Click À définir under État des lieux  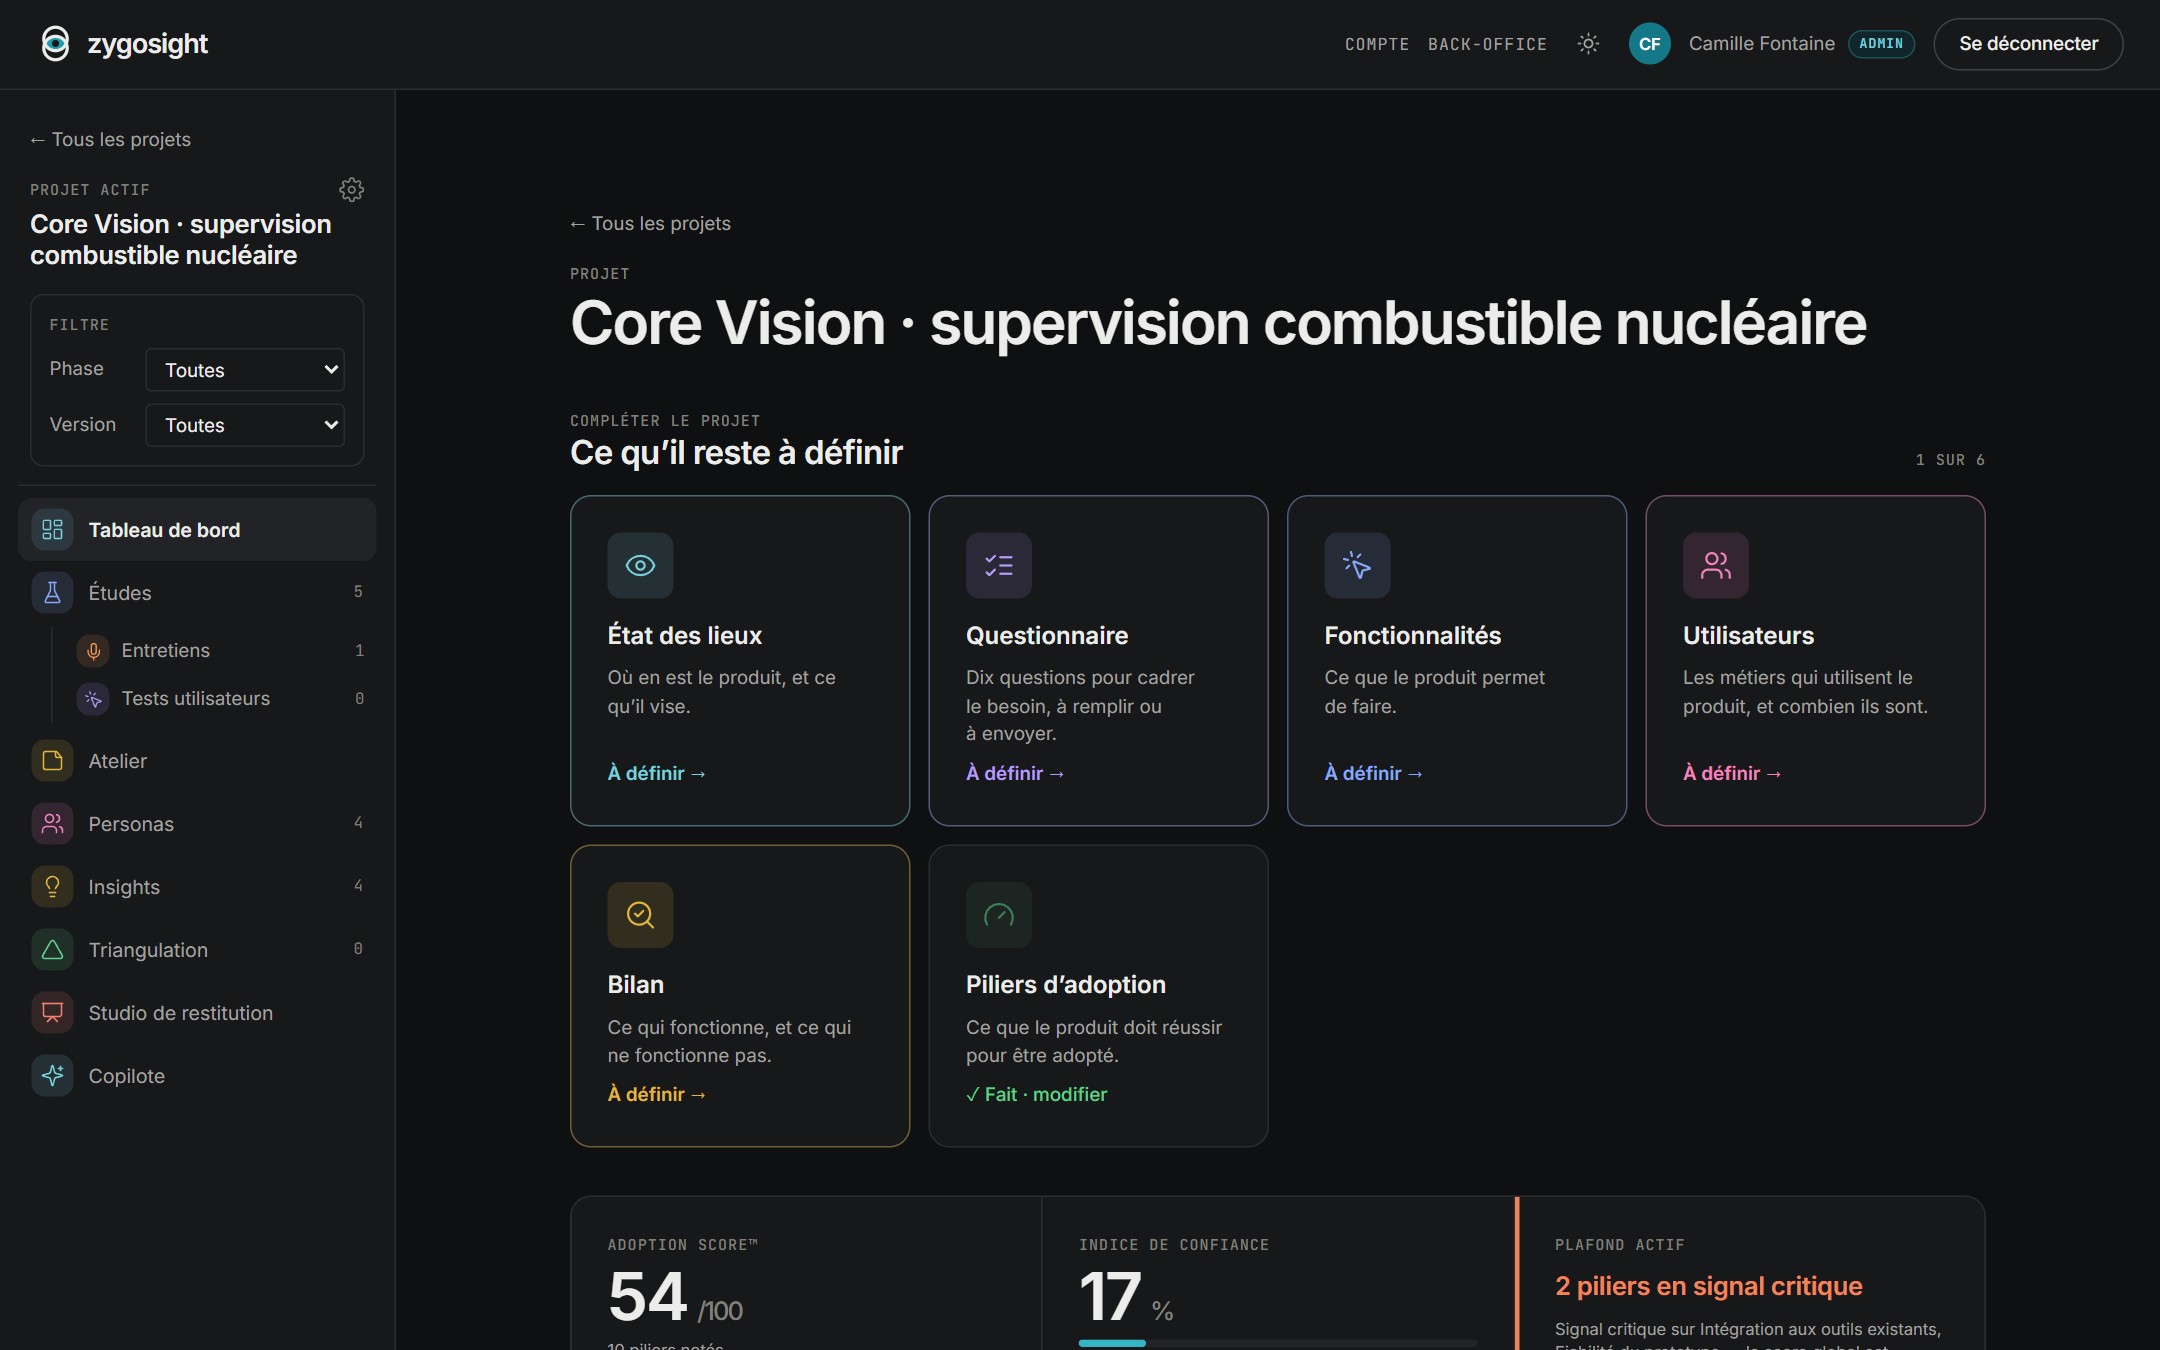657,773
